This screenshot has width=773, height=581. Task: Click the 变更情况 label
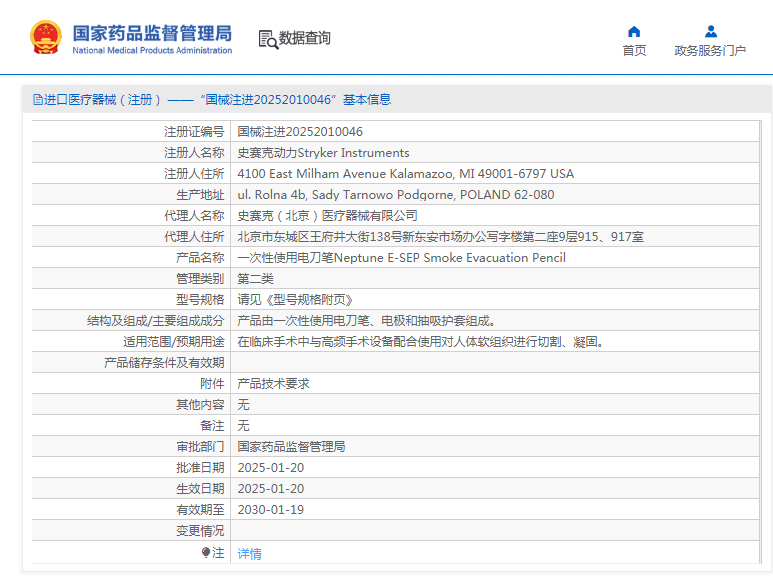(200, 531)
